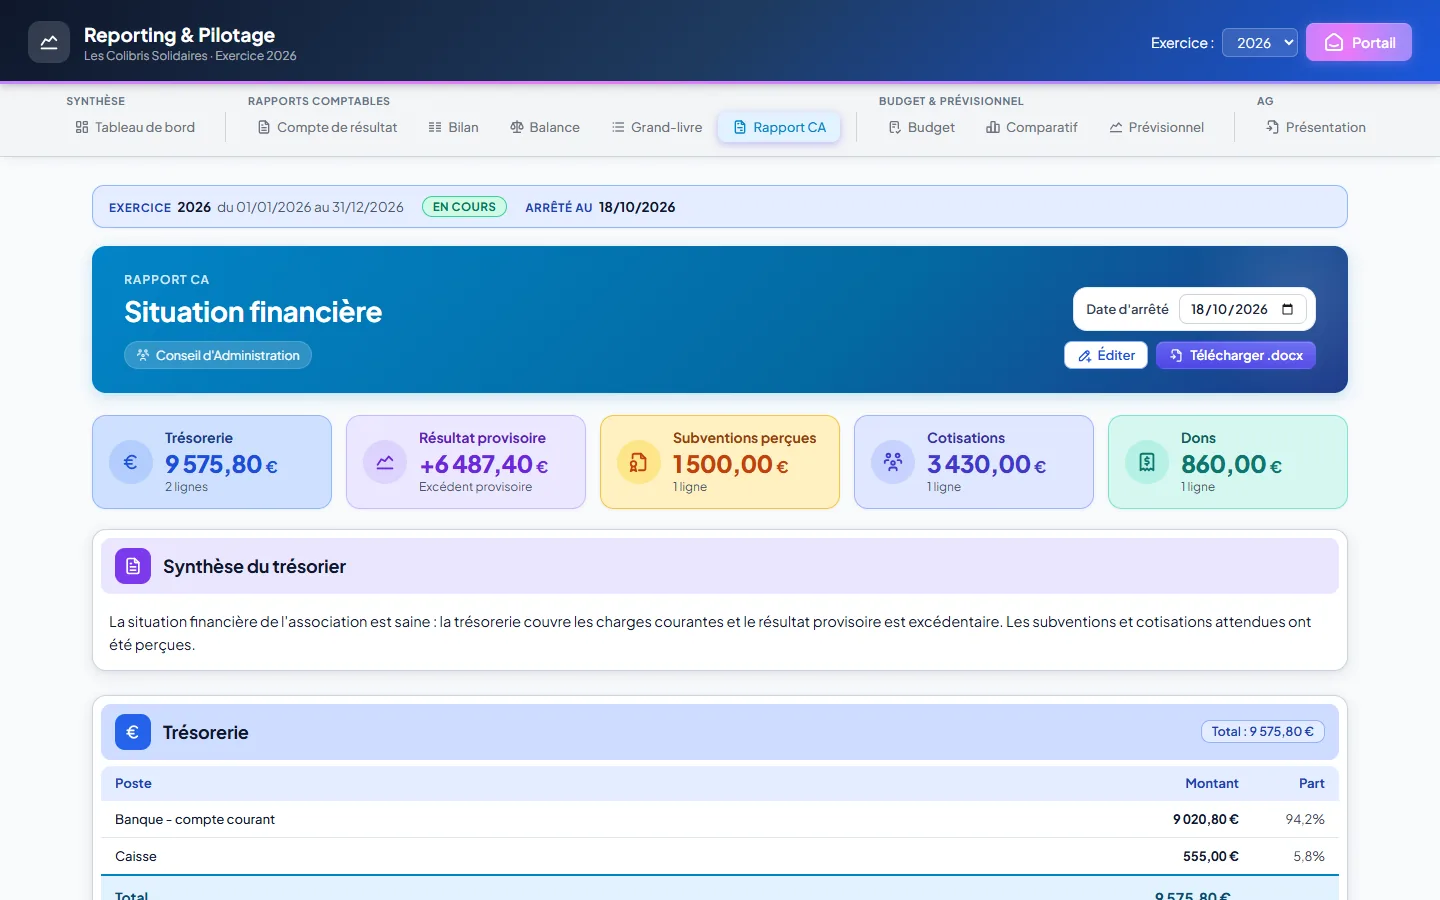Click the Part column header
Image resolution: width=1440 pixels, height=900 pixels.
1312,783
